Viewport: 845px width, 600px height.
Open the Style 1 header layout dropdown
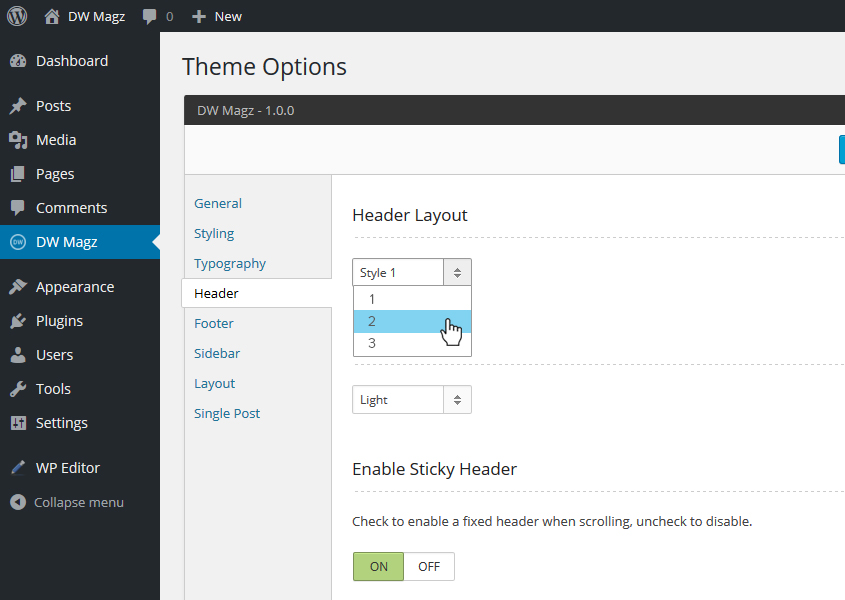(412, 272)
